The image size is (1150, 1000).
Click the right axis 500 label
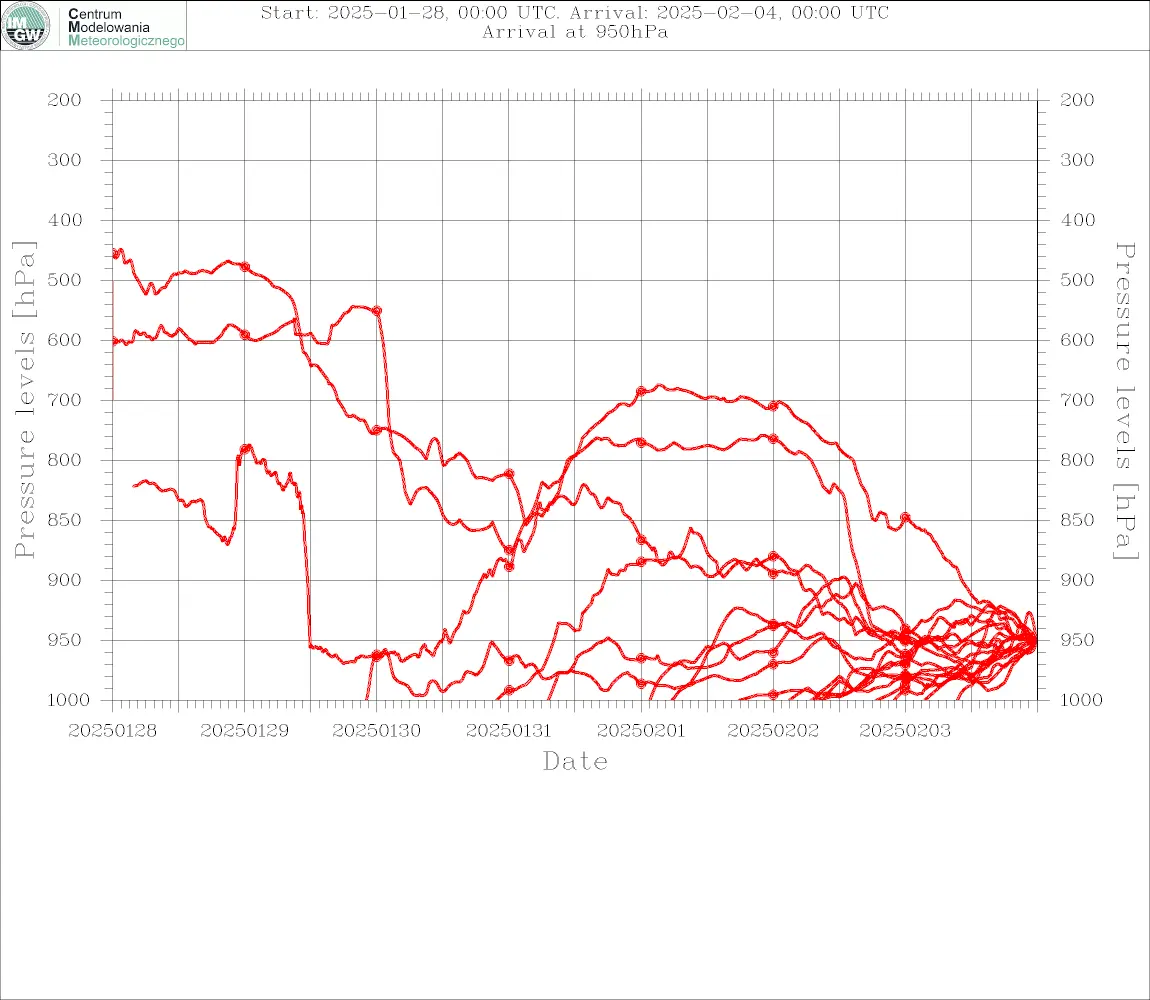pyautogui.click(x=1077, y=280)
